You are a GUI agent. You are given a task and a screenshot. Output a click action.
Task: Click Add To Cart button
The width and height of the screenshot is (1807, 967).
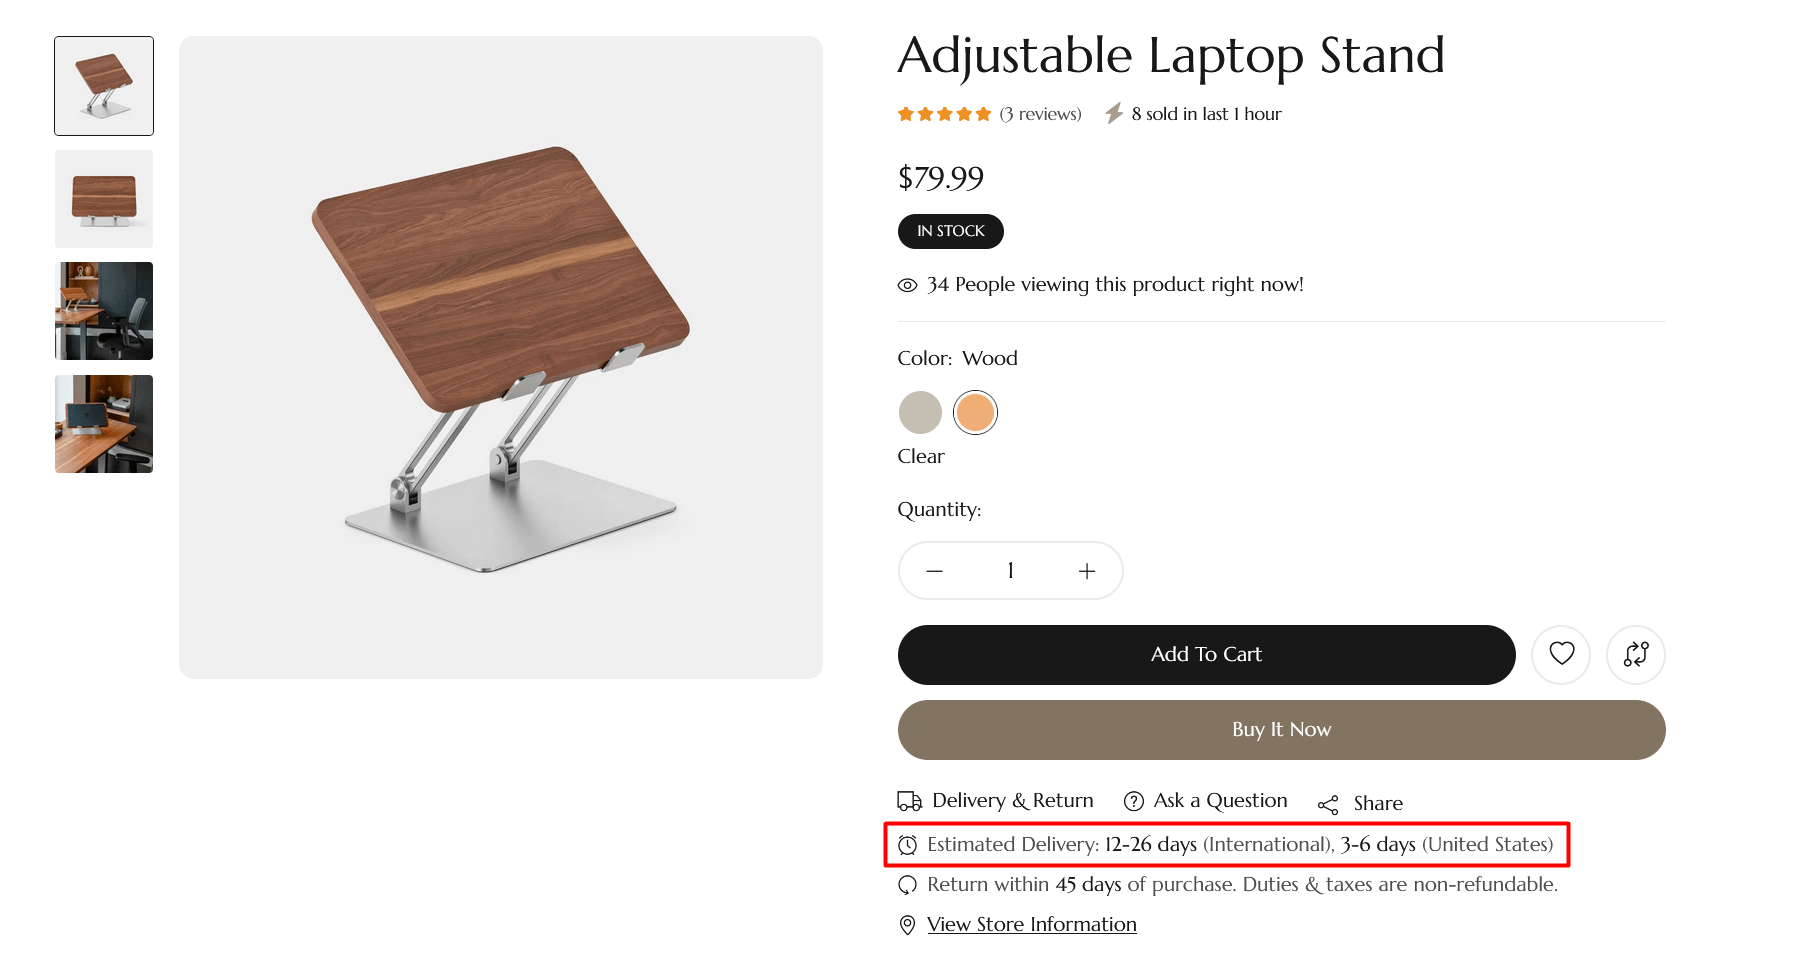[1206, 655]
